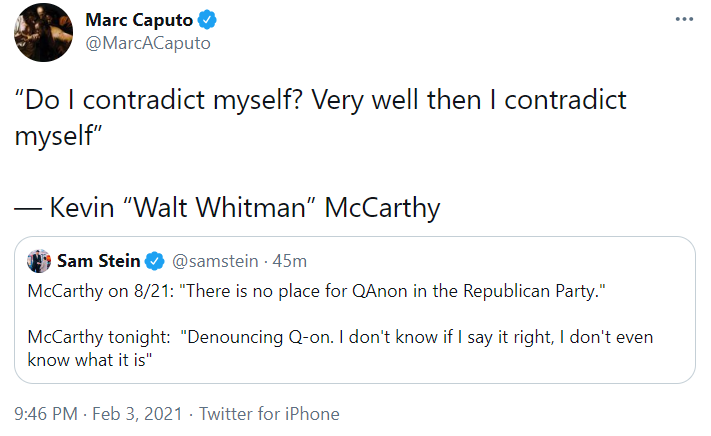711x436 pixels.
Task: Click the @samstein handle
Action: point(214,262)
